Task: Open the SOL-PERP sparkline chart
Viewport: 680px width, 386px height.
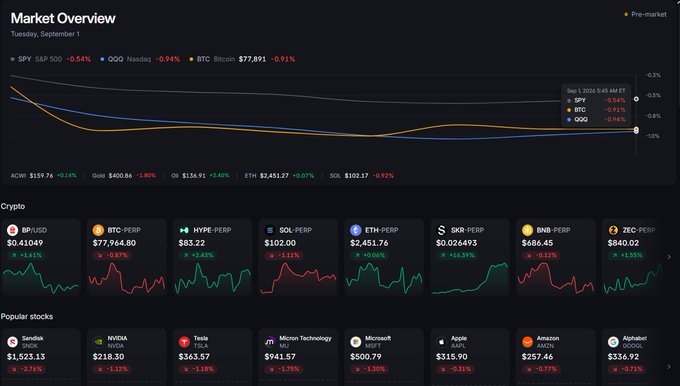Action: pos(298,278)
